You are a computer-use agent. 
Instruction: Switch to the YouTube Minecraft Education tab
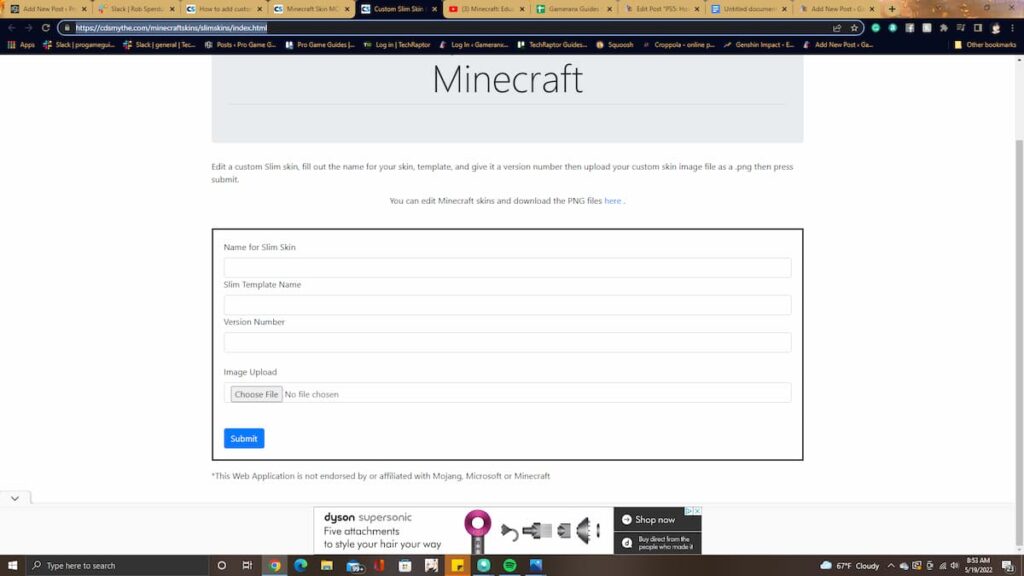click(487, 9)
